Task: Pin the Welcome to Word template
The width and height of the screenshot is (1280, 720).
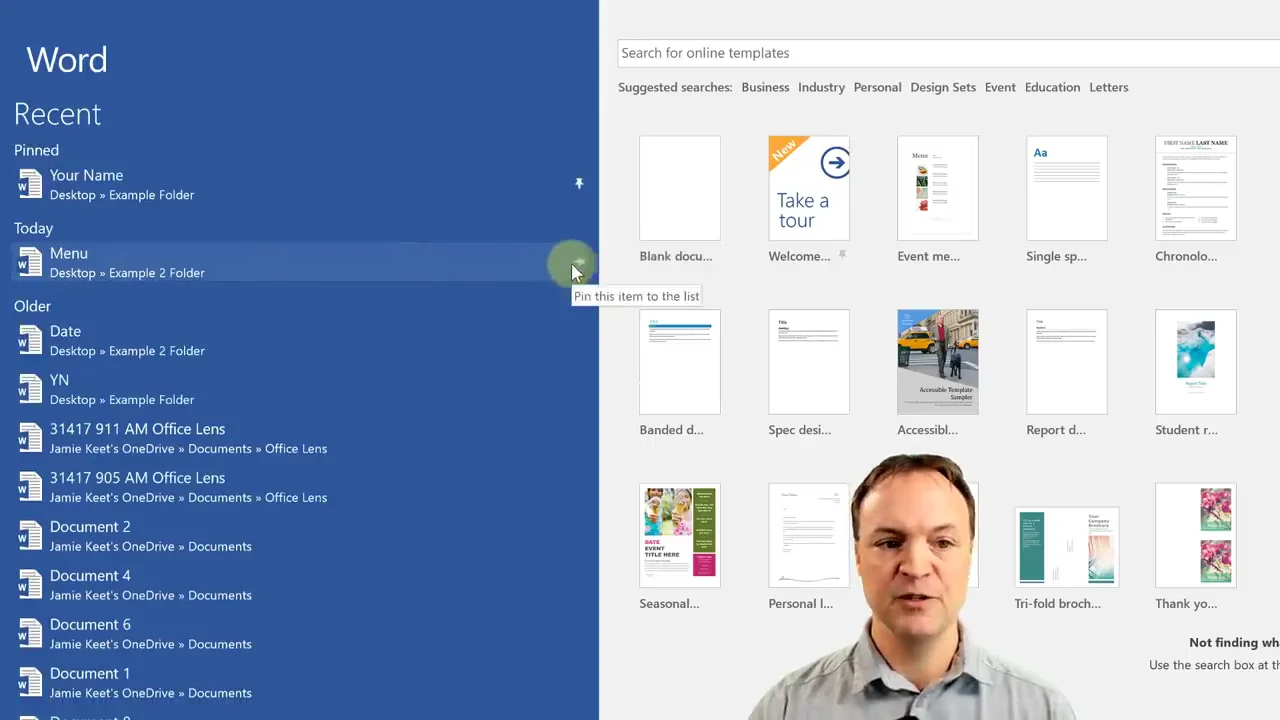Action: (842, 256)
